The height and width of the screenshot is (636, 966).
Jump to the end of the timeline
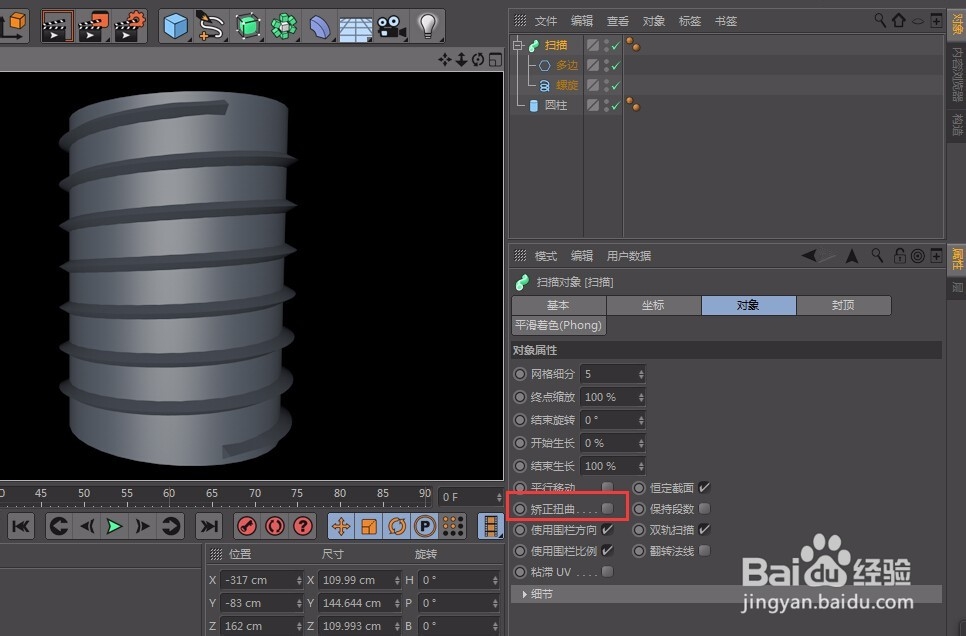click(x=208, y=526)
